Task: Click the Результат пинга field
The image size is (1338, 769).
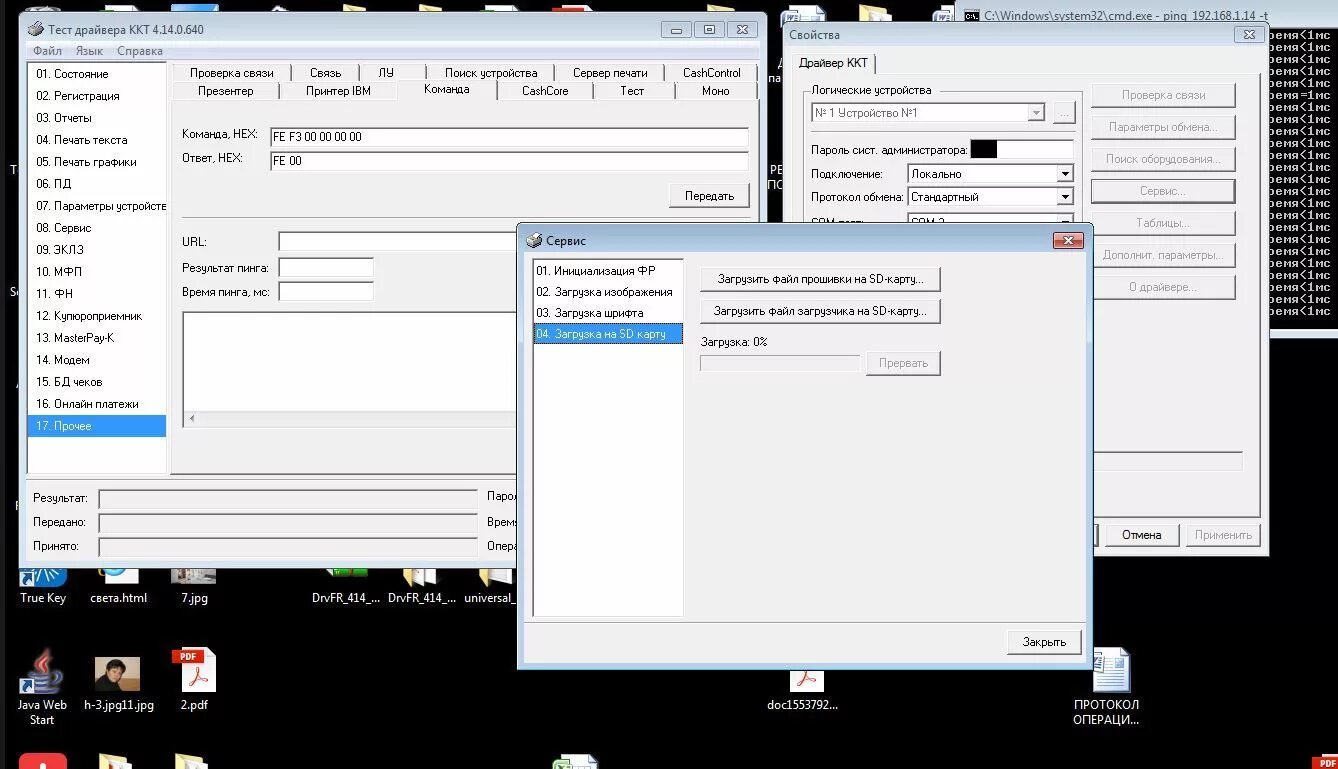Action: [326, 268]
